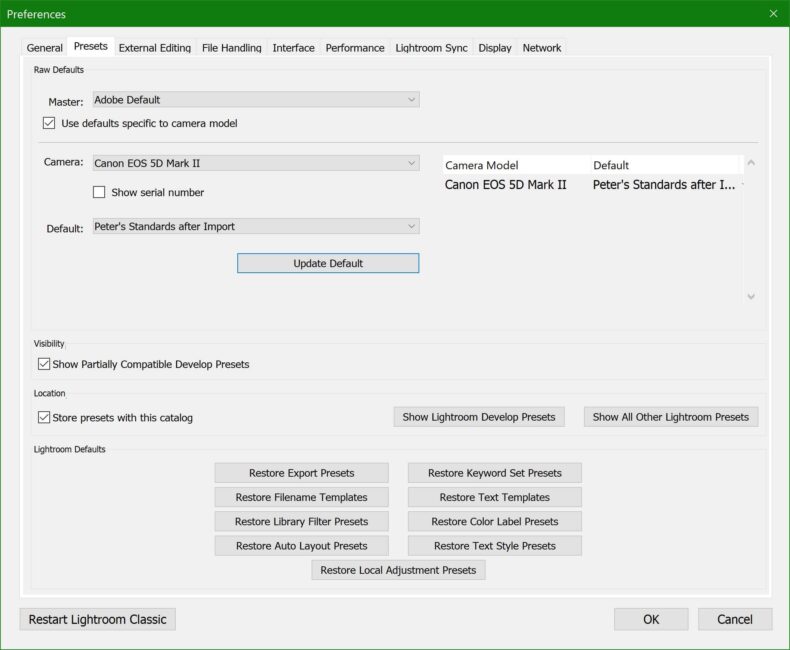Expand the Camera model dropdown
This screenshot has width=790, height=650.
coord(256,163)
